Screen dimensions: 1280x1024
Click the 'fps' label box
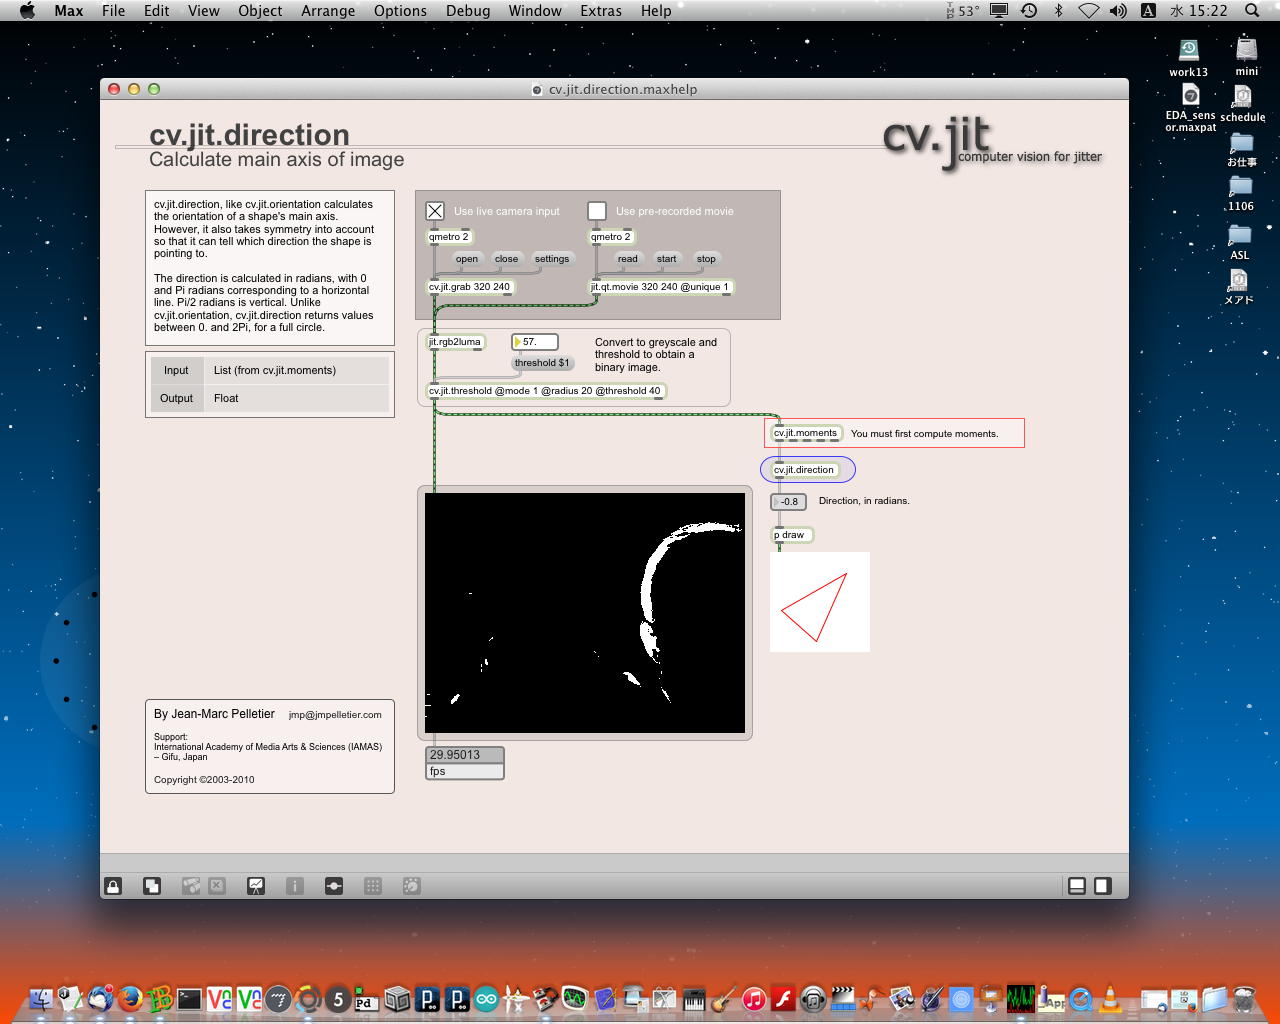[465, 772]
